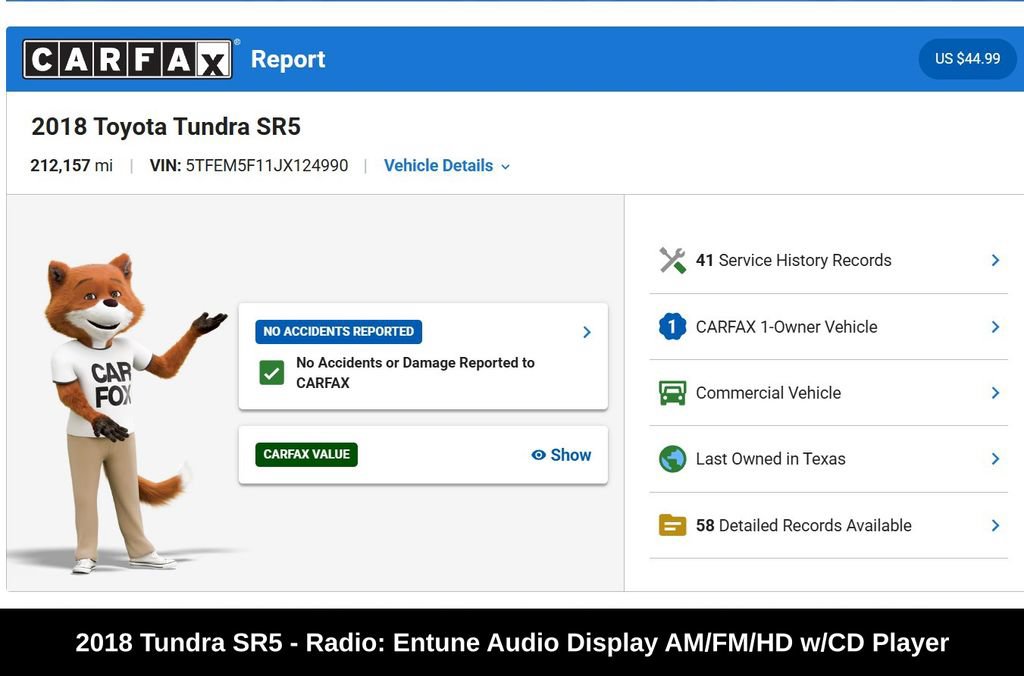Click the Show link for CARFAX Value
The image size is (1024, 676).
point(570,455)
